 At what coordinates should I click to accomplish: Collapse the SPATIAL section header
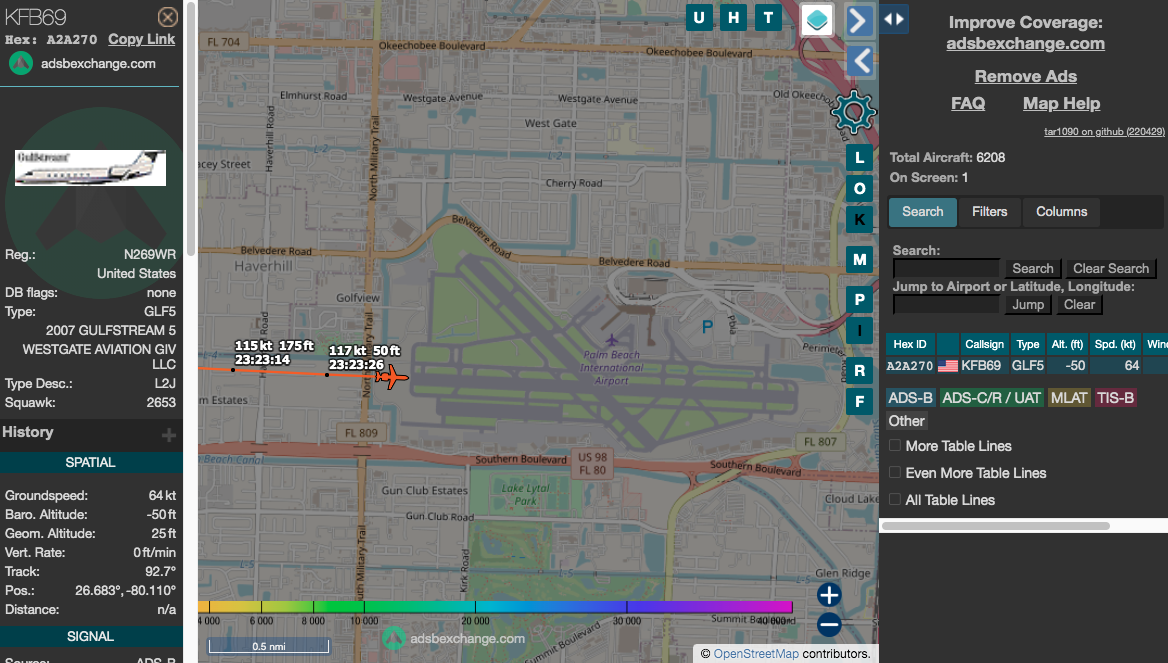point(90,463)
